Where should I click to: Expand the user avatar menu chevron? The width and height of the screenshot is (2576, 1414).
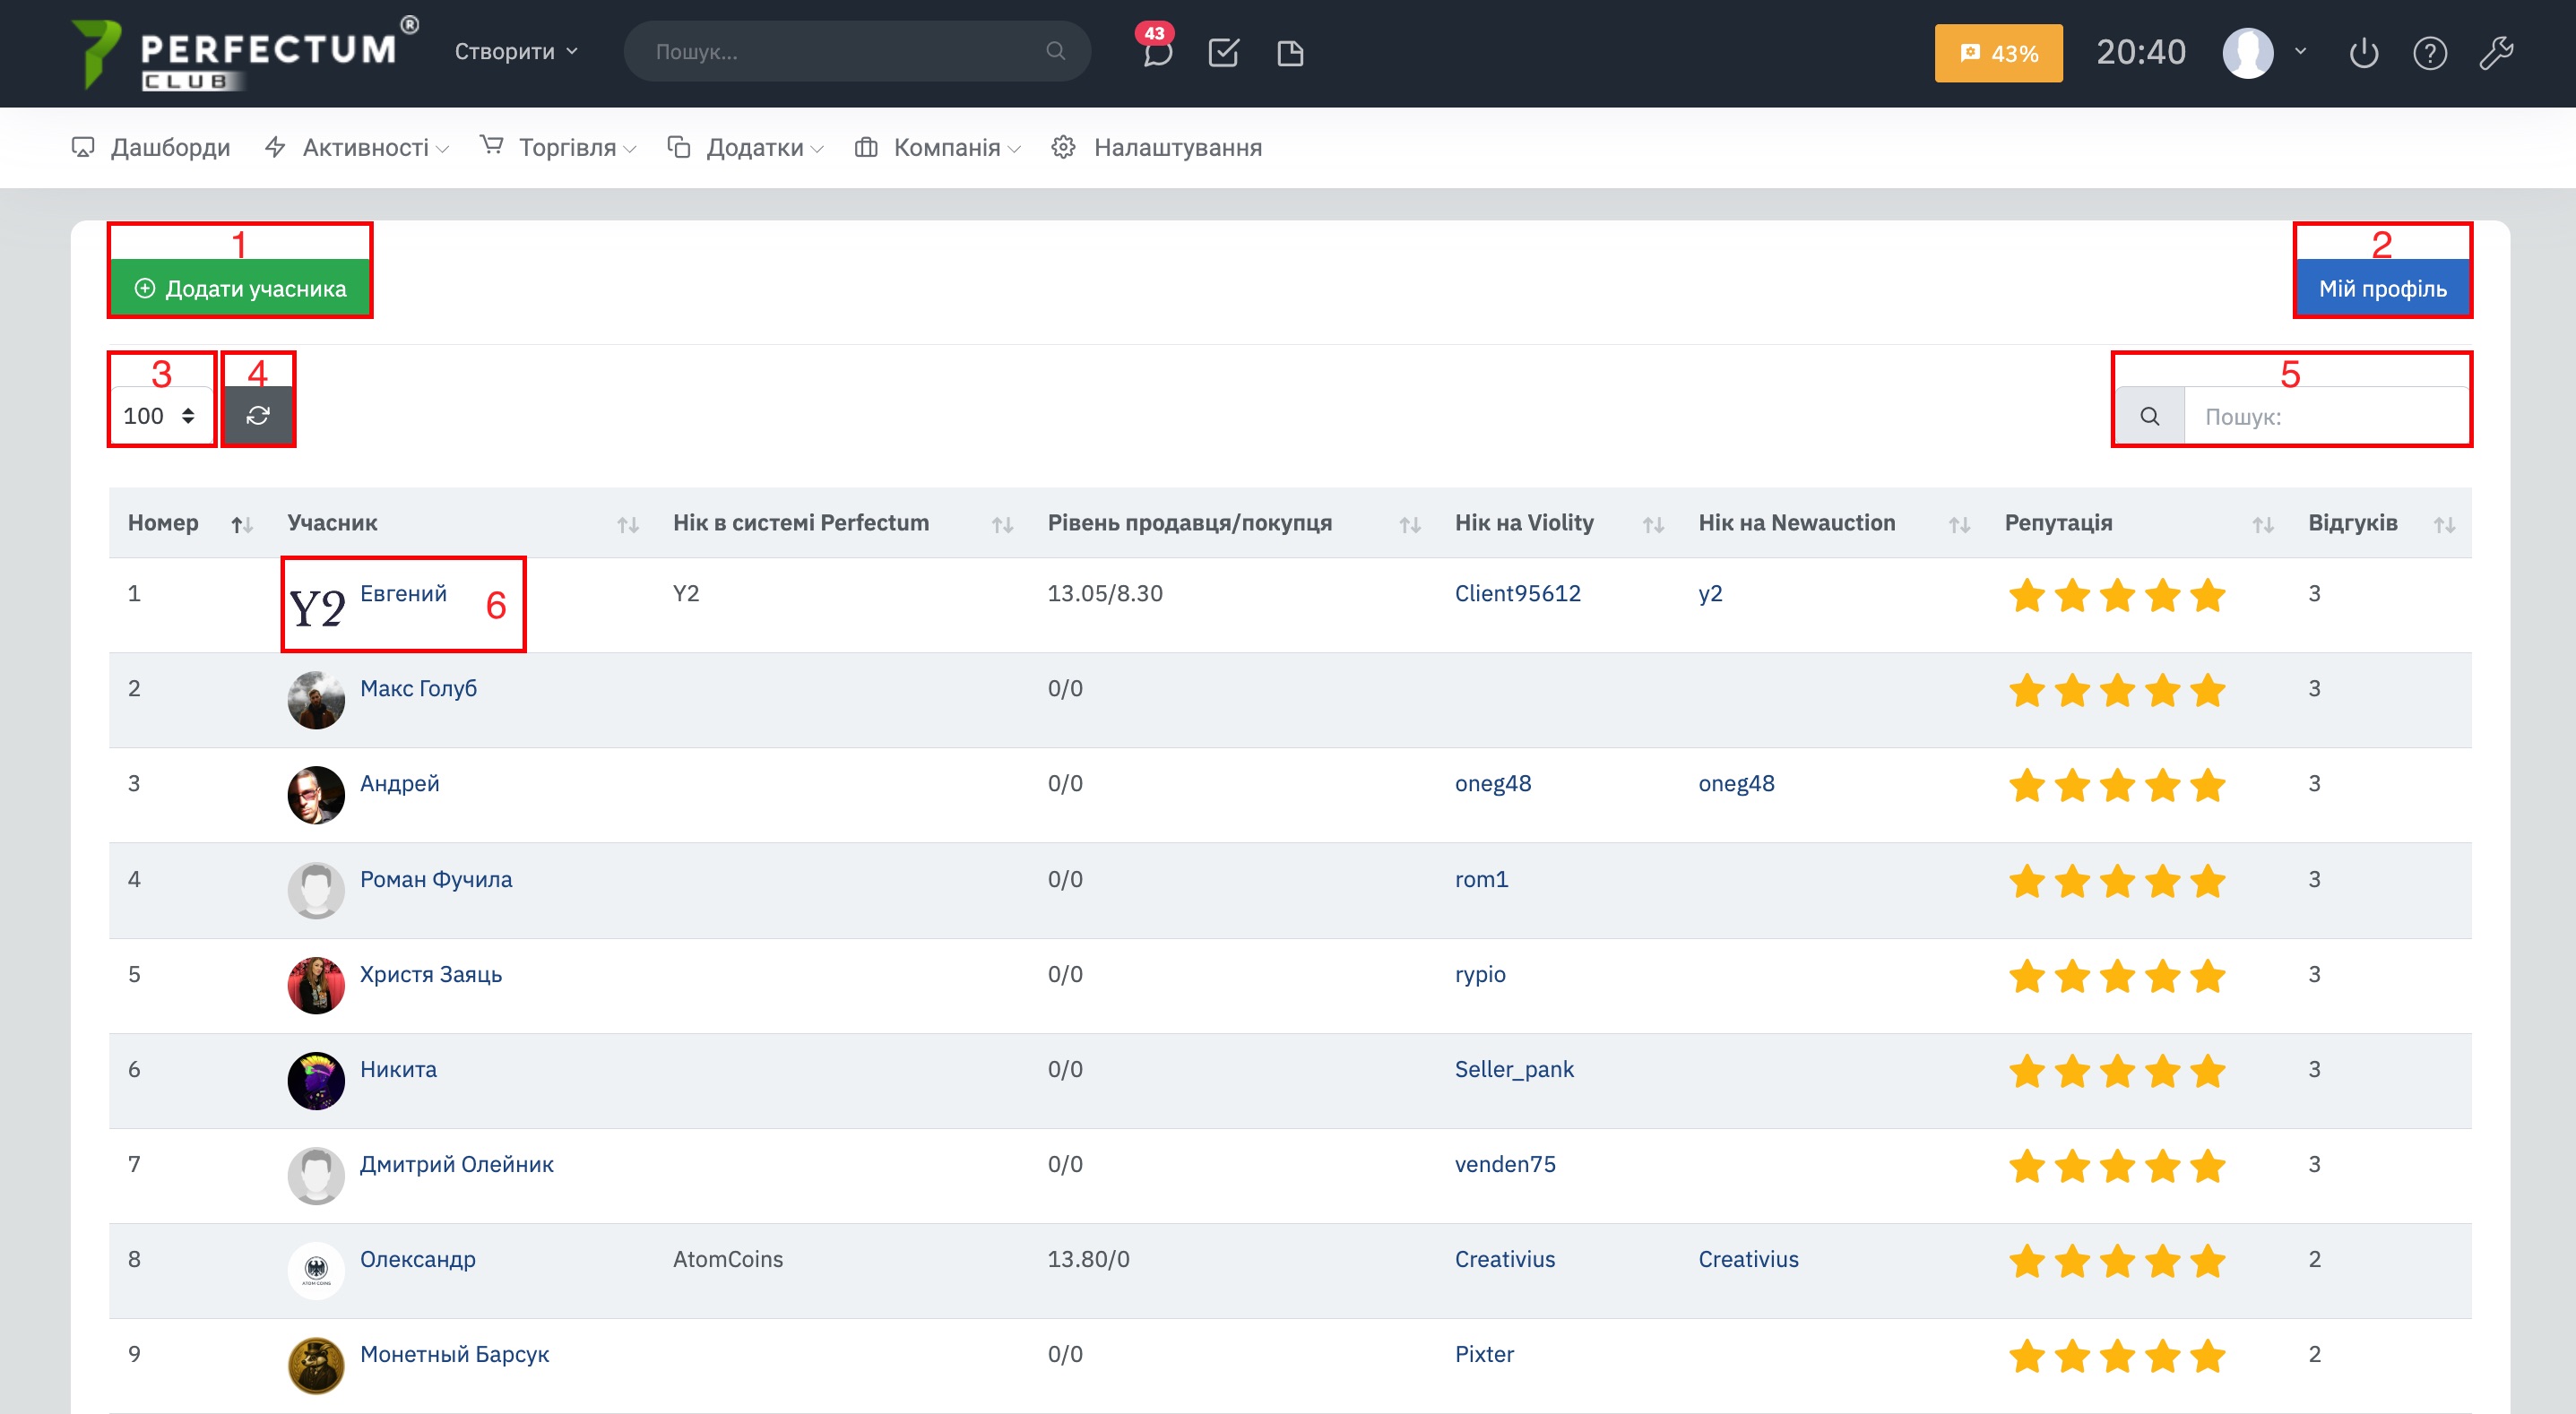pyautogui.click(x=2300, y=51)
